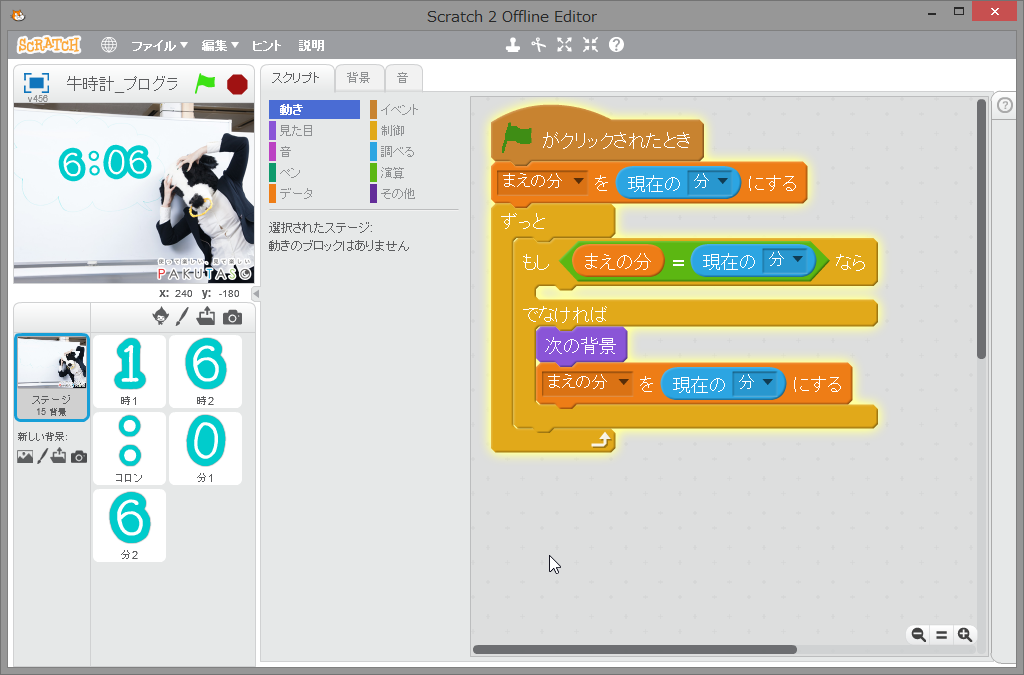Click the = operator in condition
The width and height of the screenshot is (1024, 675).
pos(679,262)
